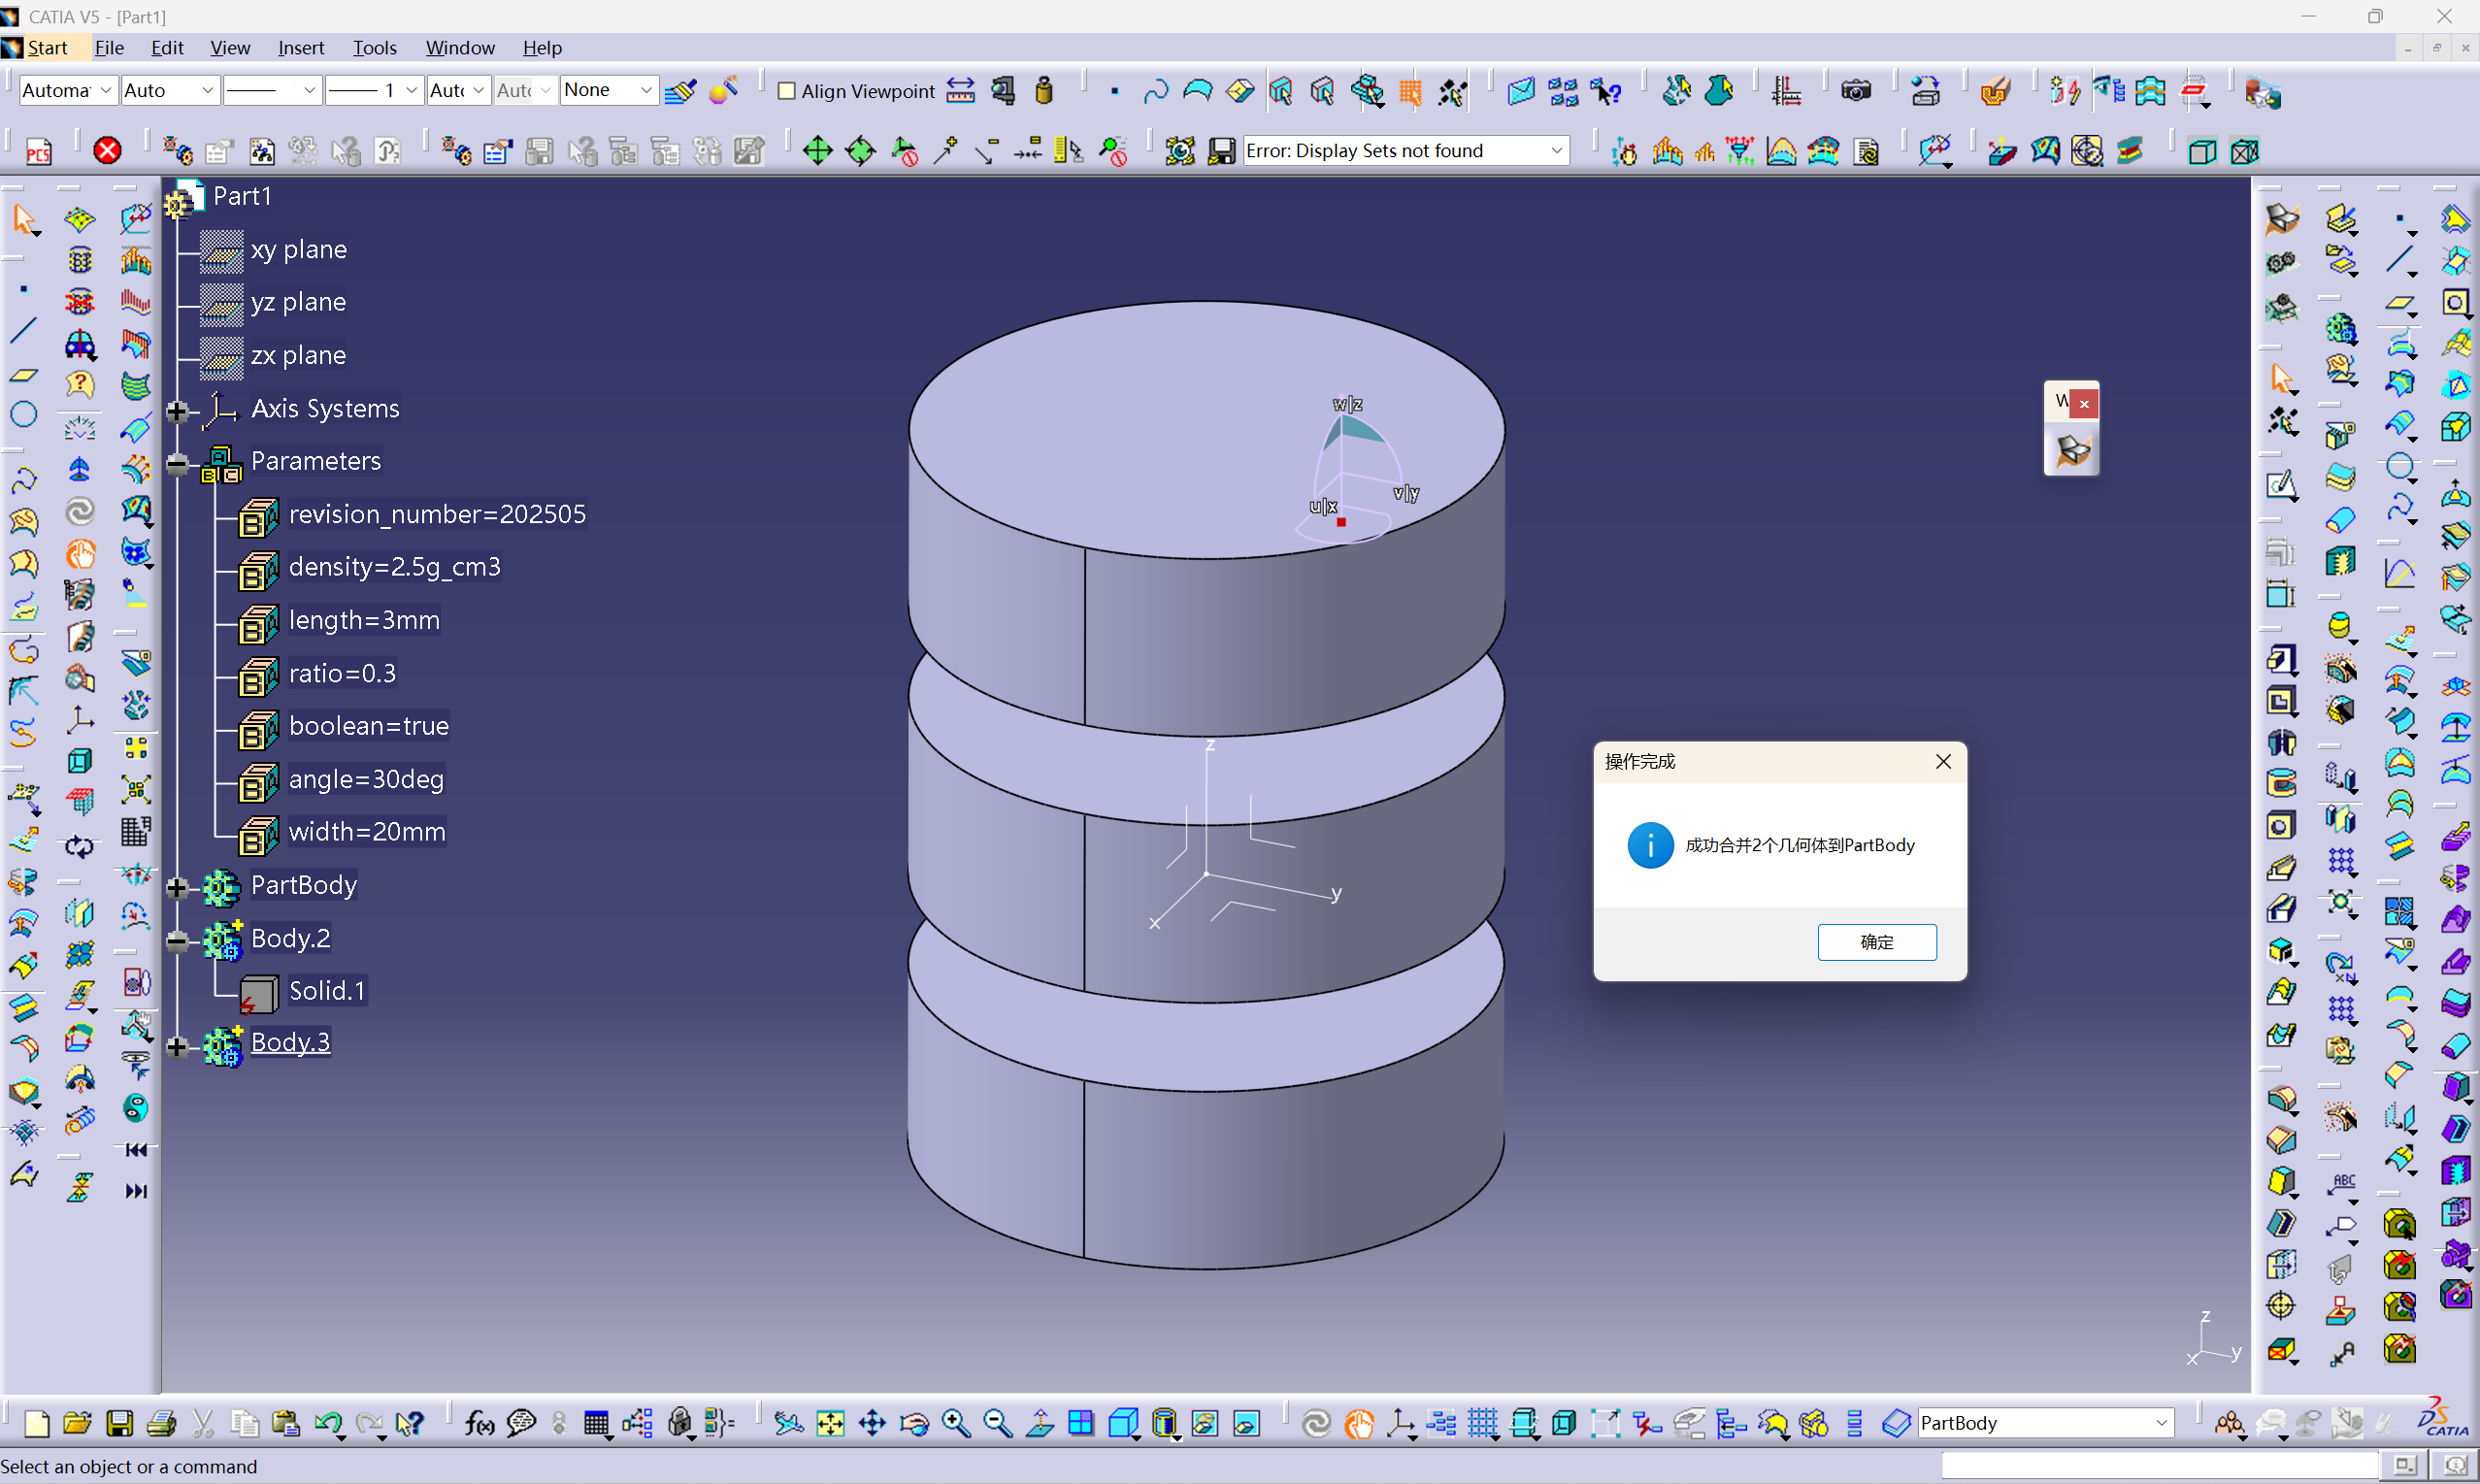
Task: Enable the Align Viewpoint checkbox
Action: pos(787,91)
